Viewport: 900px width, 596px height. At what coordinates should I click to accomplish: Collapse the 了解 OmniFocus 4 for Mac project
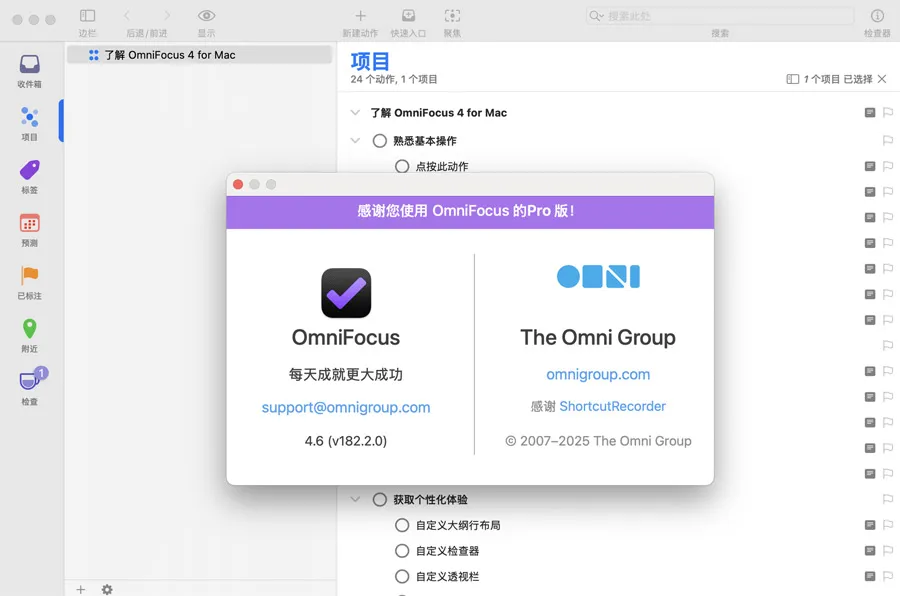click(x=355, y=113)
